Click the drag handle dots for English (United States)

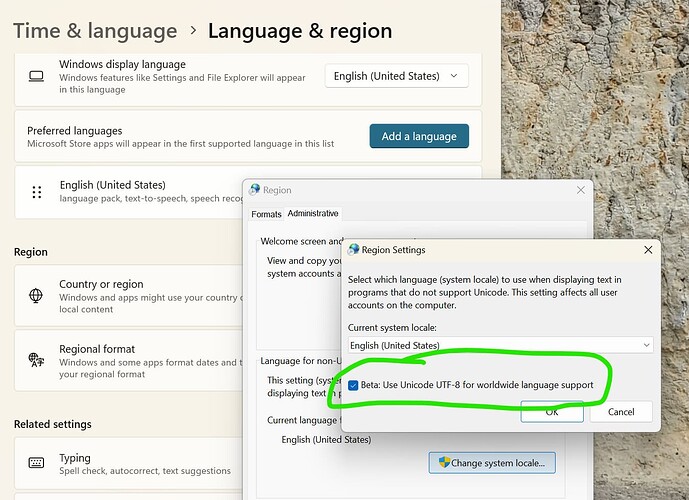[37, 192]
